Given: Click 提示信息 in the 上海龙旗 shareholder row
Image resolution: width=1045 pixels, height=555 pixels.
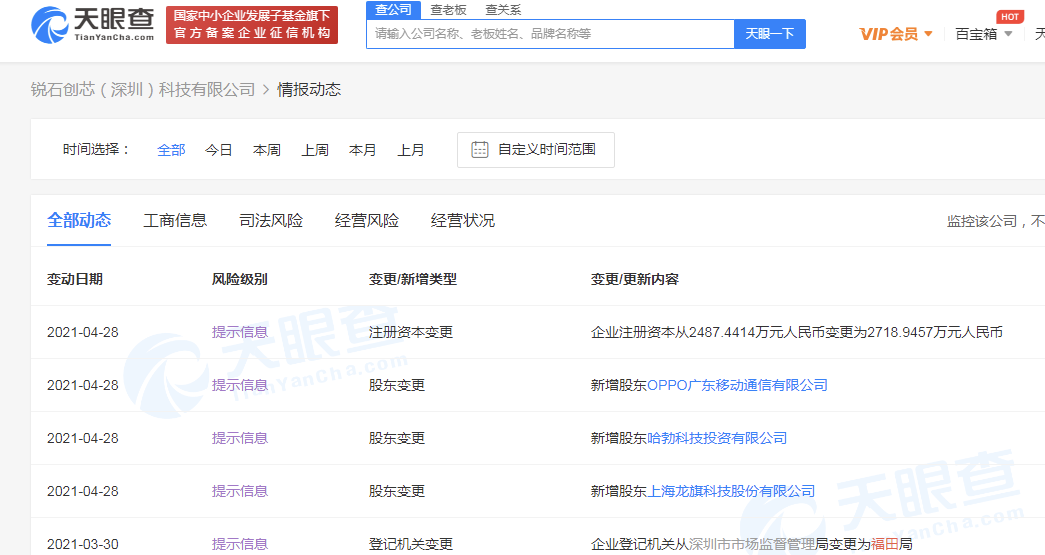Looking at the screenshot, I should click(x=240, y=491).
